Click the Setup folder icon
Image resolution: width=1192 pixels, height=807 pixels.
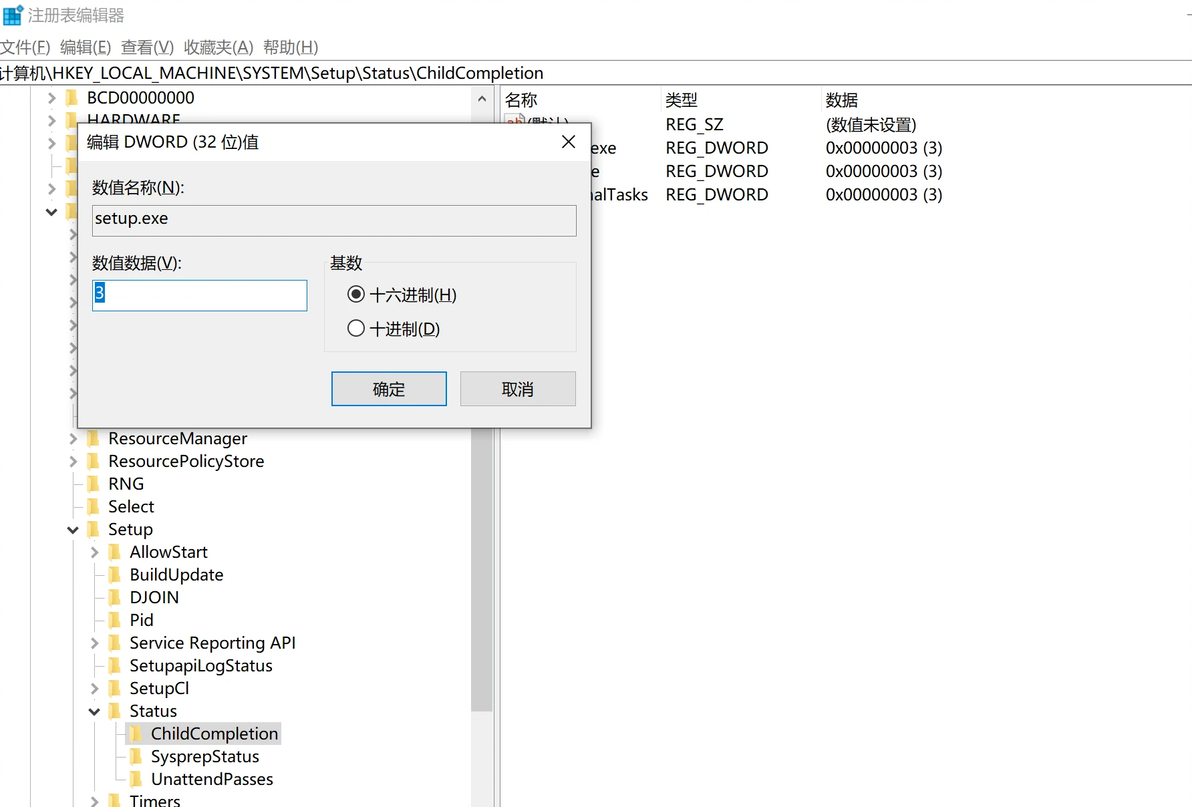94,529
